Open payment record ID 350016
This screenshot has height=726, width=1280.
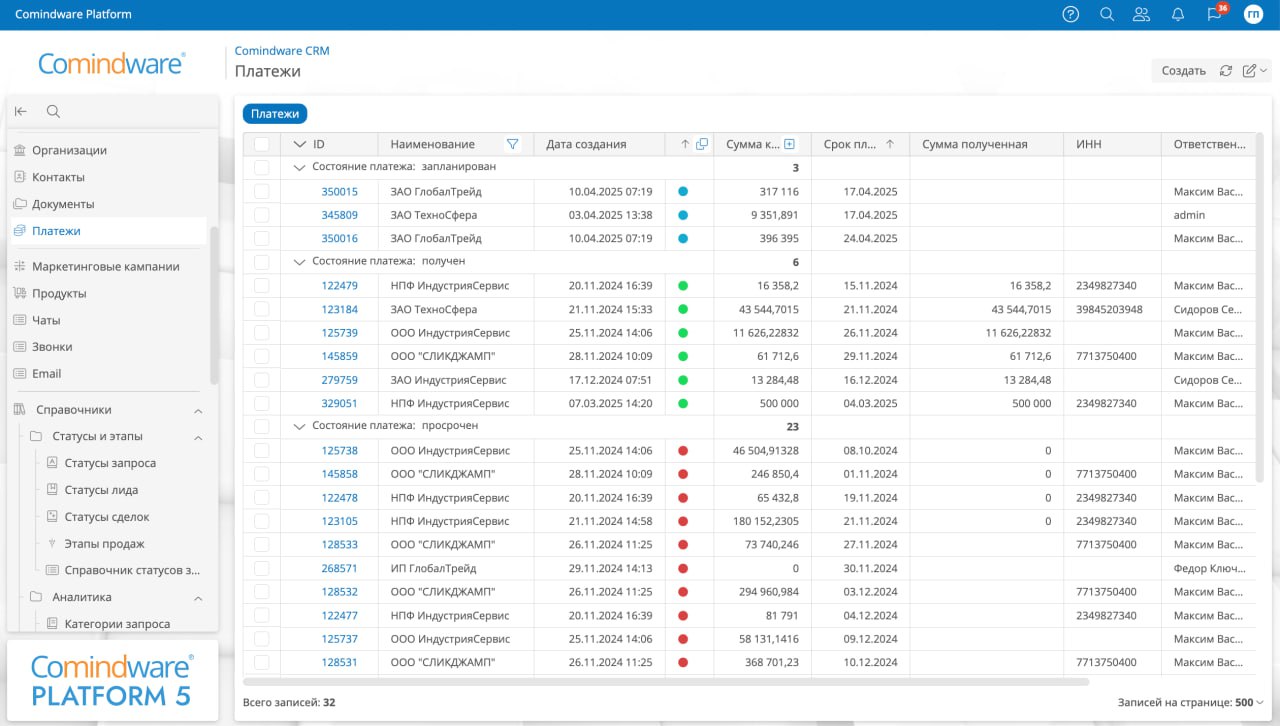pos(340,238)
